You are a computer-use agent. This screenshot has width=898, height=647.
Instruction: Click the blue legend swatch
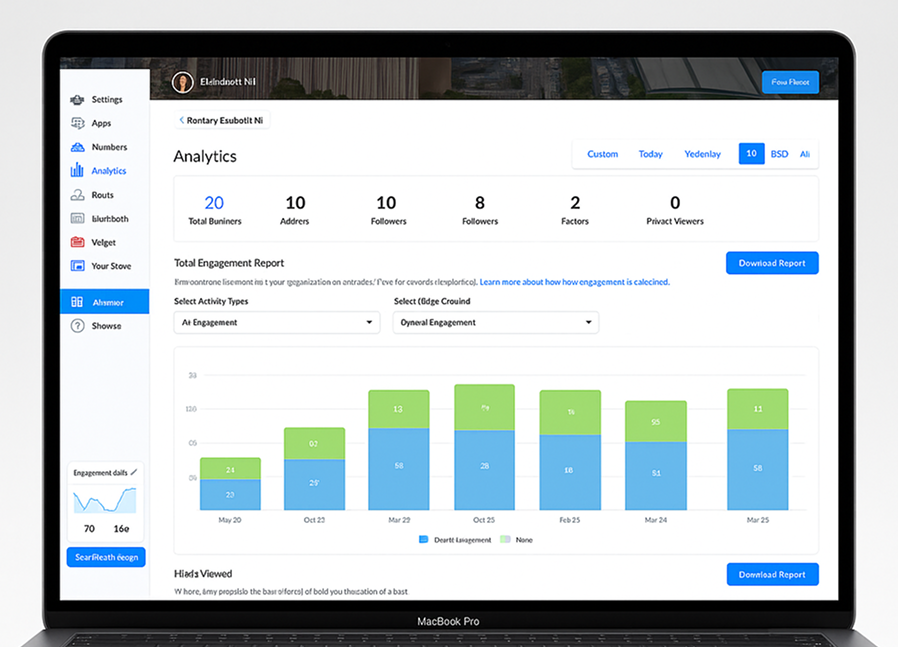tap(424, 539)
